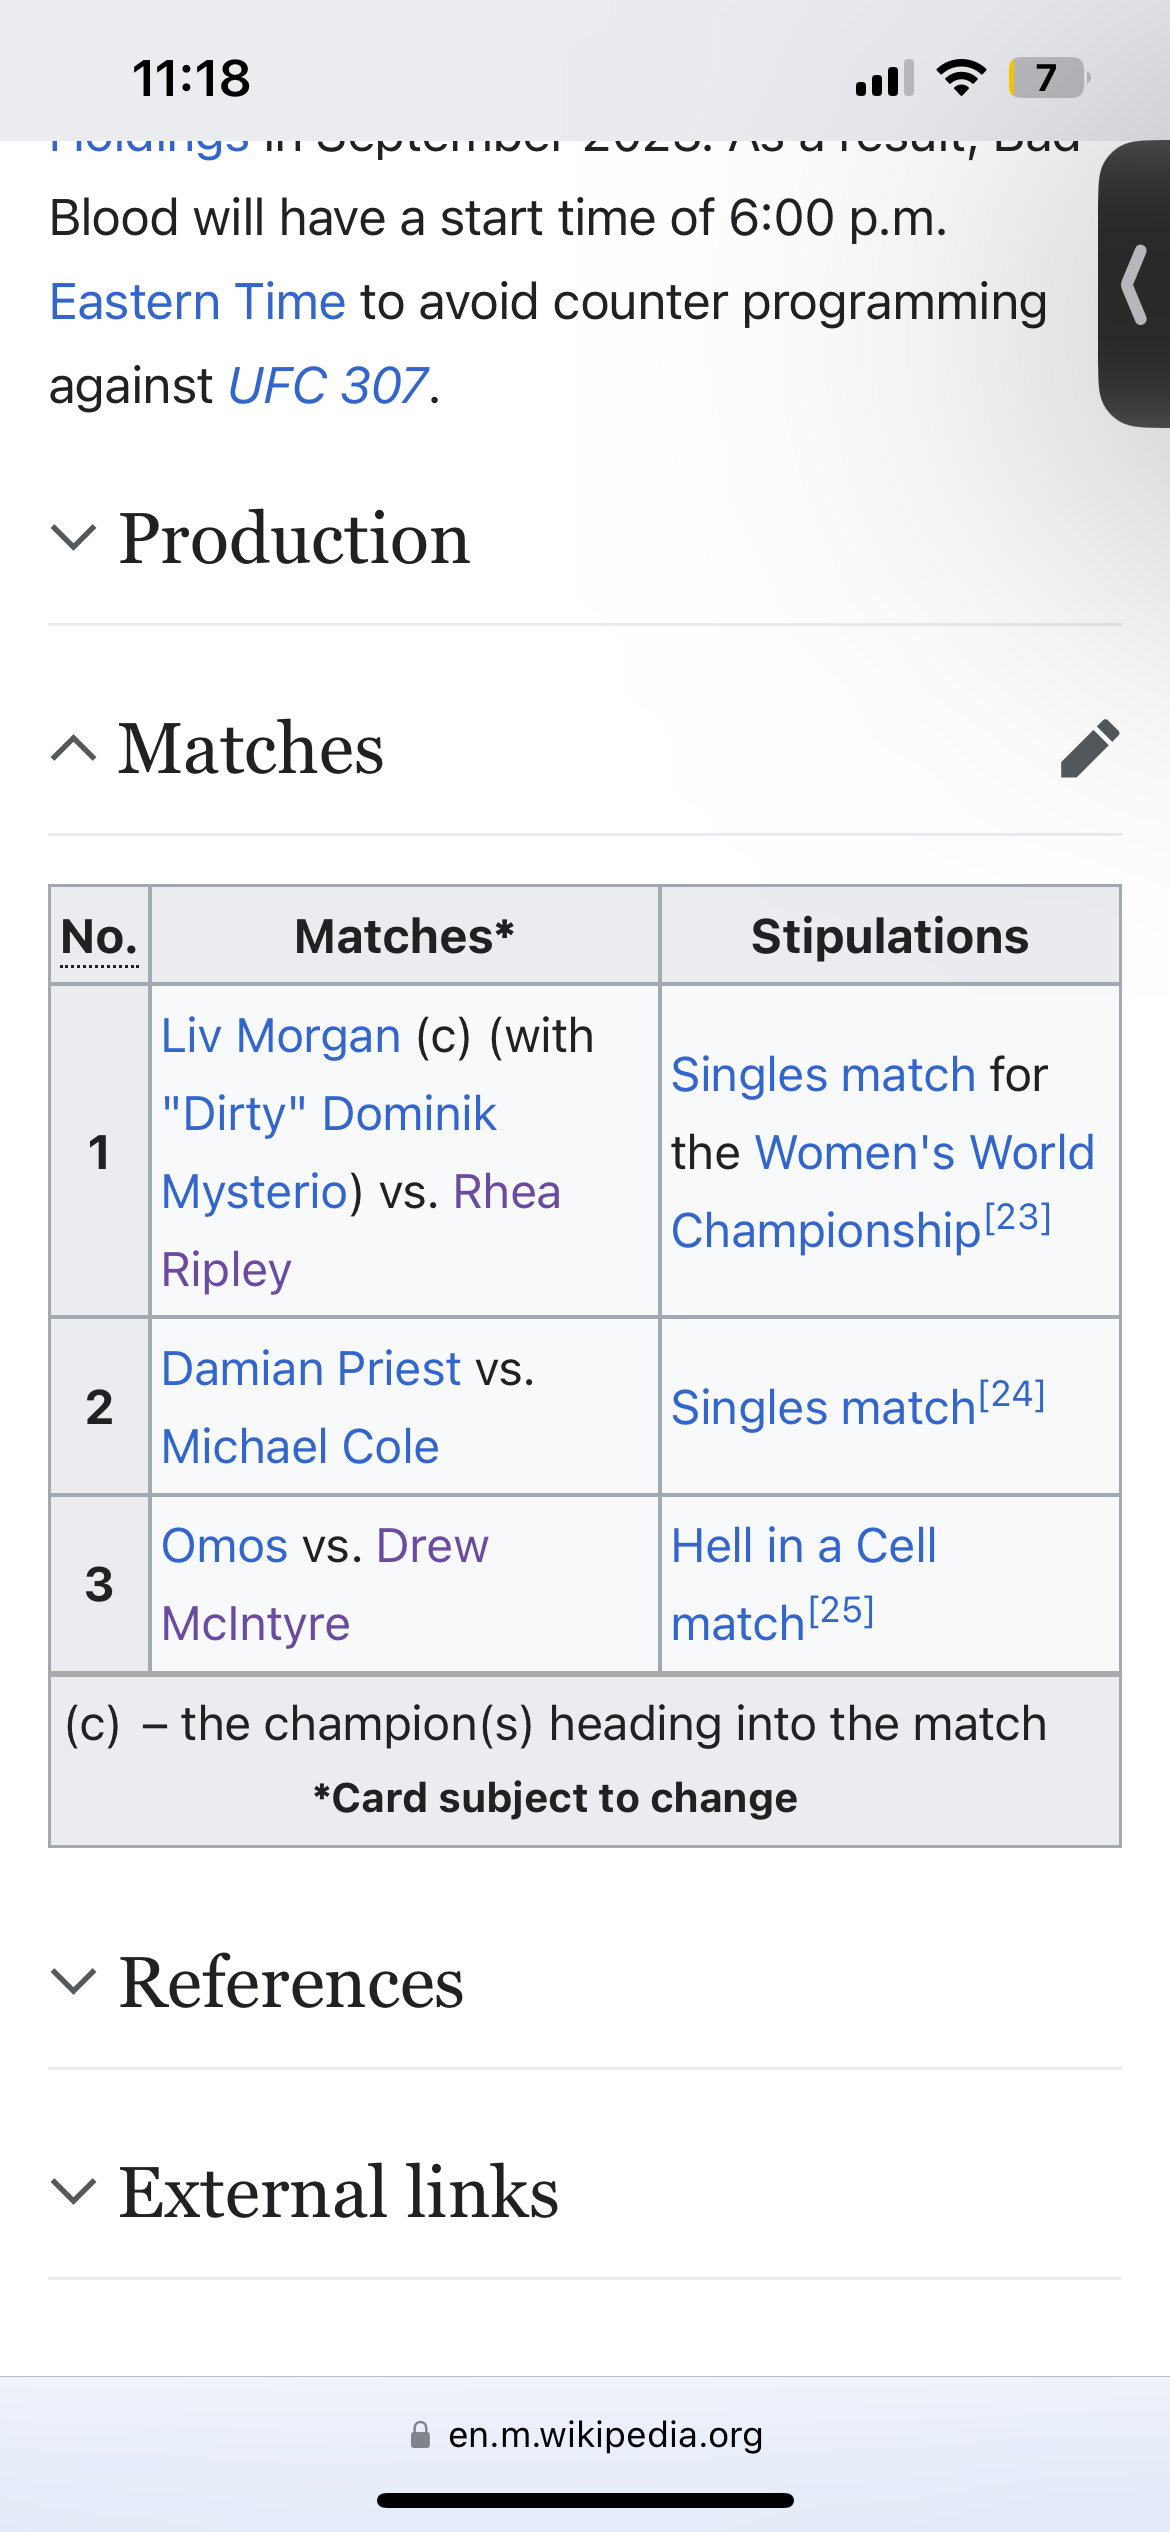Screen dimensions: 1170x2532
Task: Tap the Matches edit pencil icon
Action: tap(1089, 748)
